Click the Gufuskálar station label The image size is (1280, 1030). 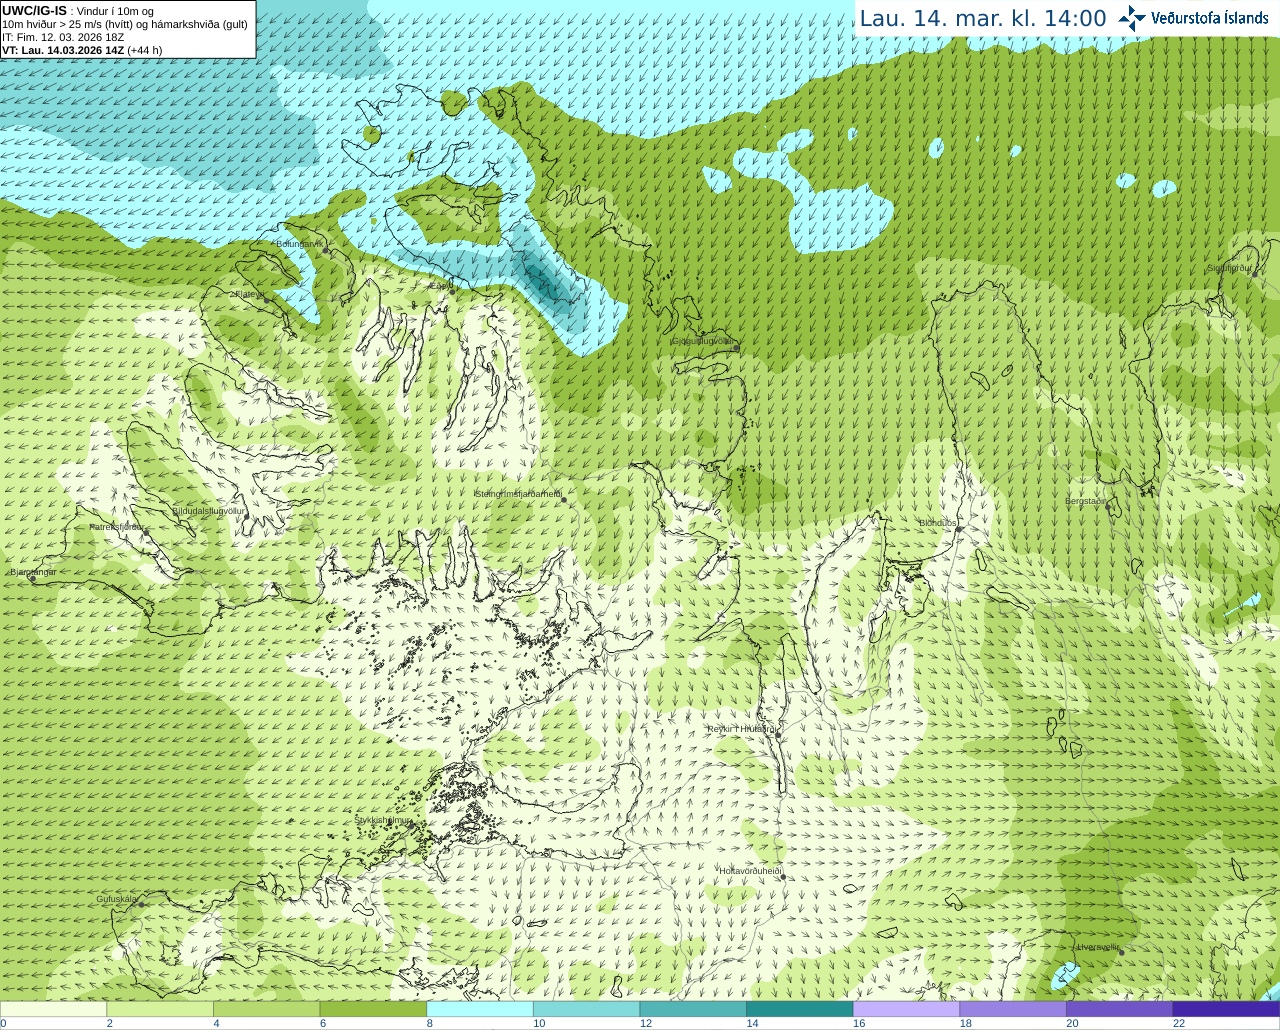[116, 899]
